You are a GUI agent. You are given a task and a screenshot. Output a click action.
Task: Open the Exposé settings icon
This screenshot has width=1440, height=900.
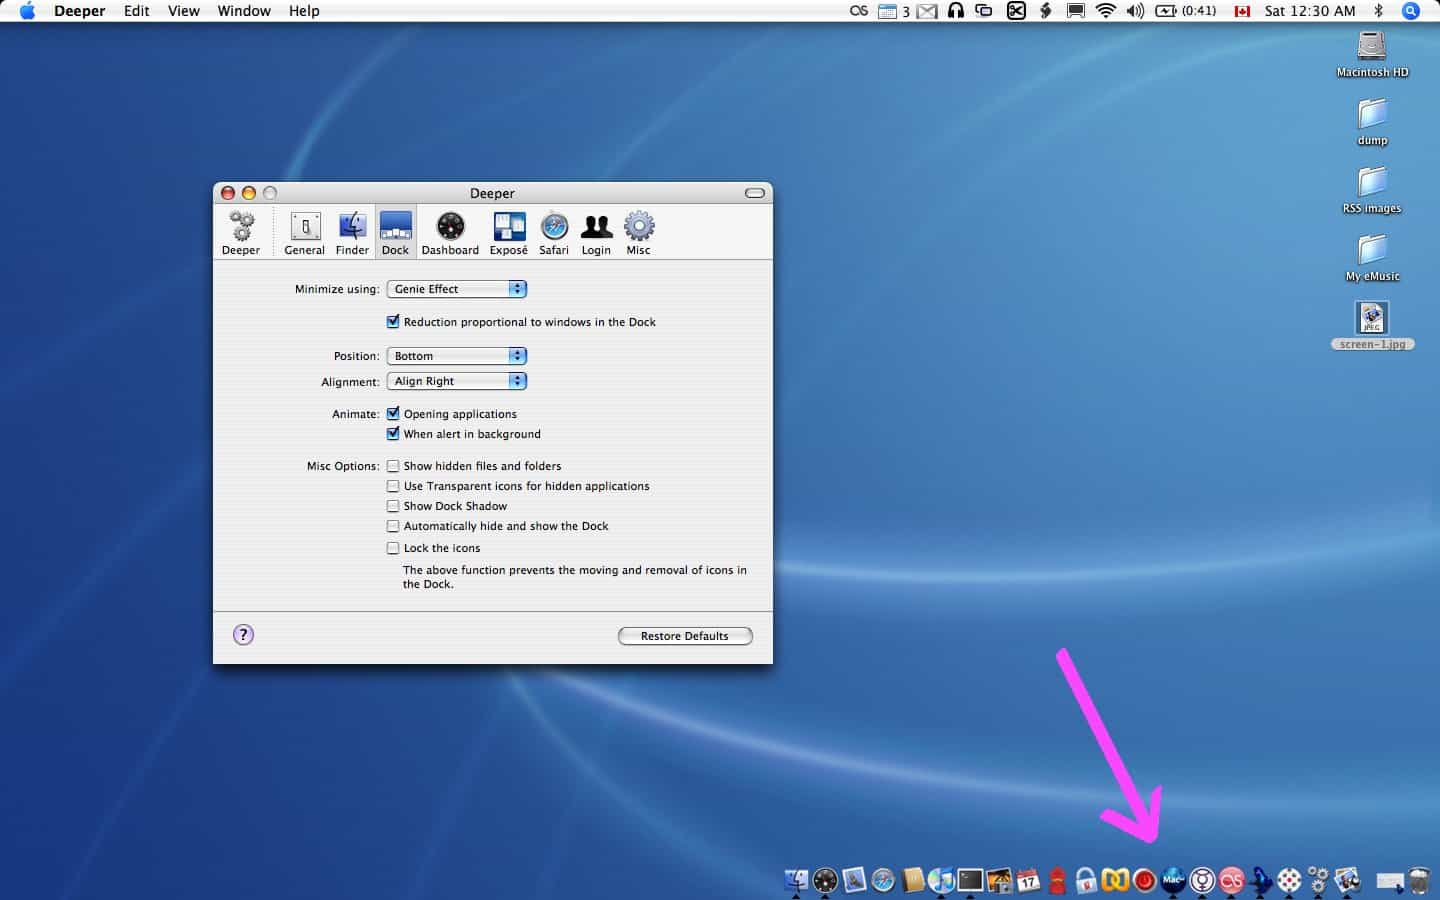(x=508, y=231)
